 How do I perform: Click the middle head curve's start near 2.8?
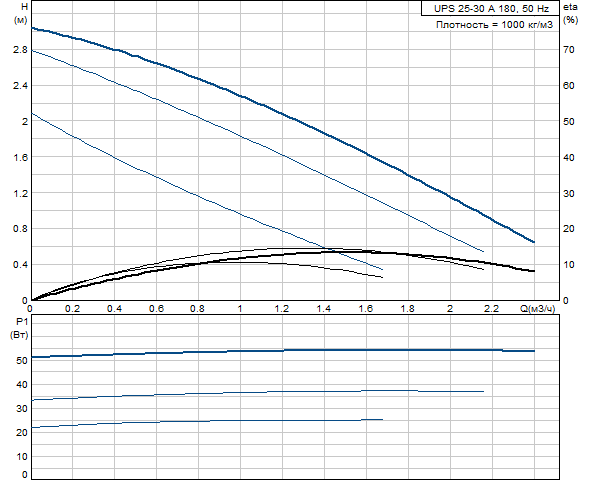[x=31, y=50]
